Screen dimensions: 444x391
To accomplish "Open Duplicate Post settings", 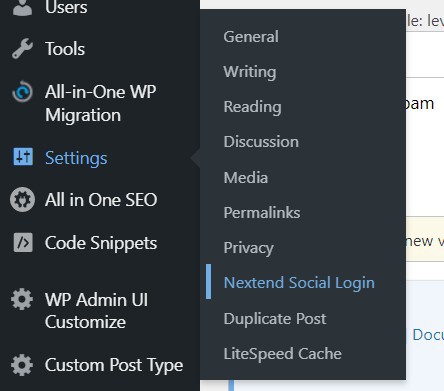I will coord(275,319).
